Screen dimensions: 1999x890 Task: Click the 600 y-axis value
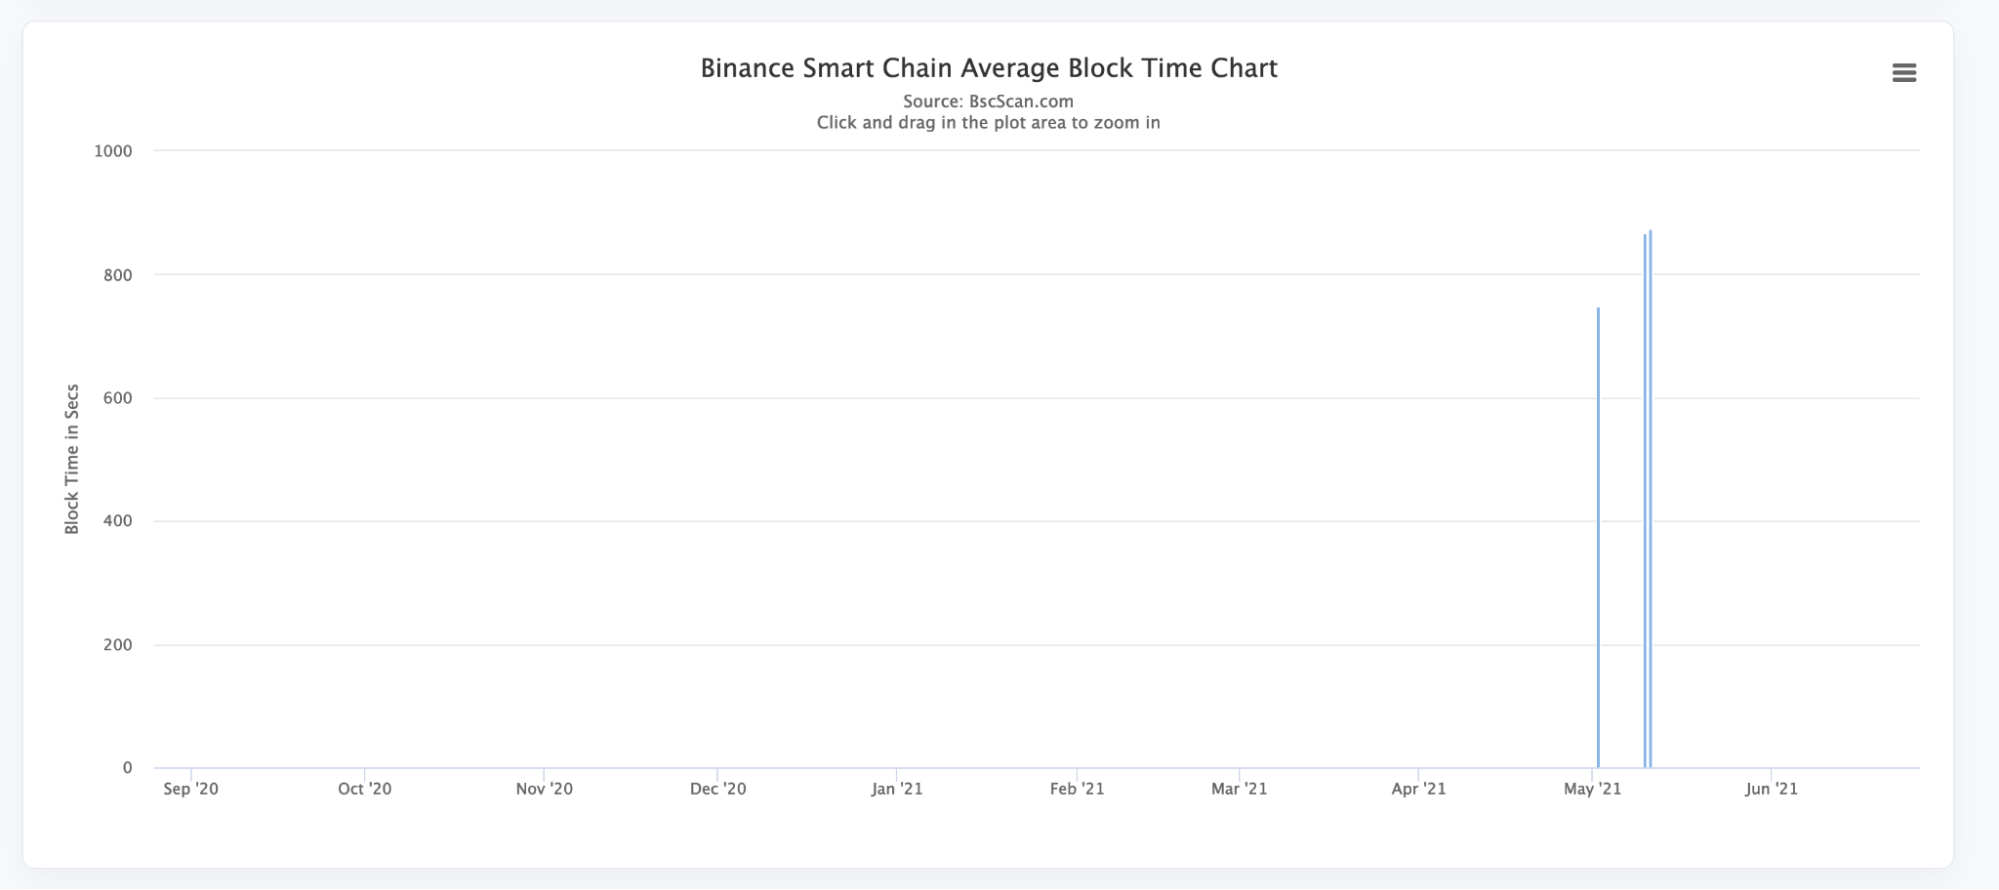[x=118, y=398]
